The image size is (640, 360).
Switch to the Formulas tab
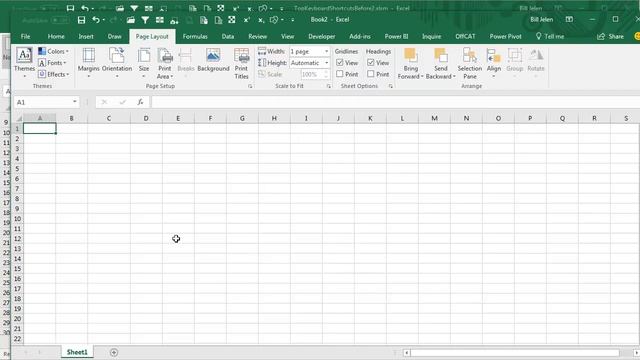[x=195, y=36]
